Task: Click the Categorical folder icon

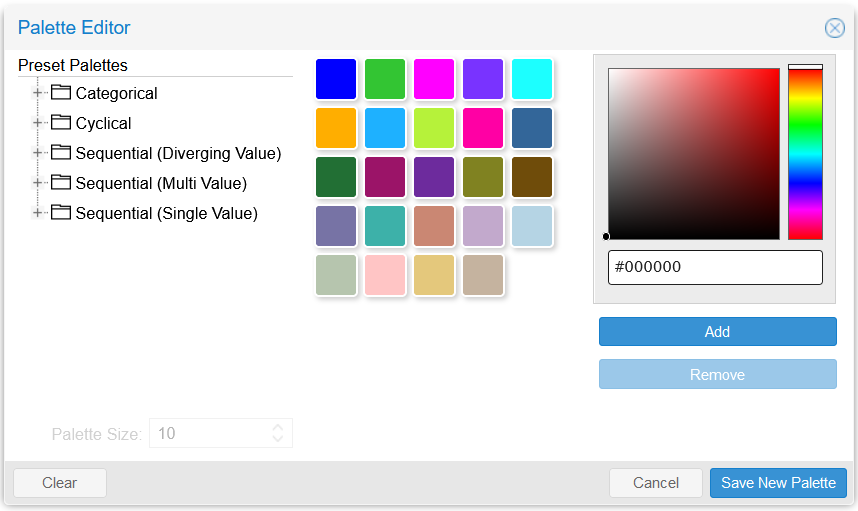Action: point(61,93)
